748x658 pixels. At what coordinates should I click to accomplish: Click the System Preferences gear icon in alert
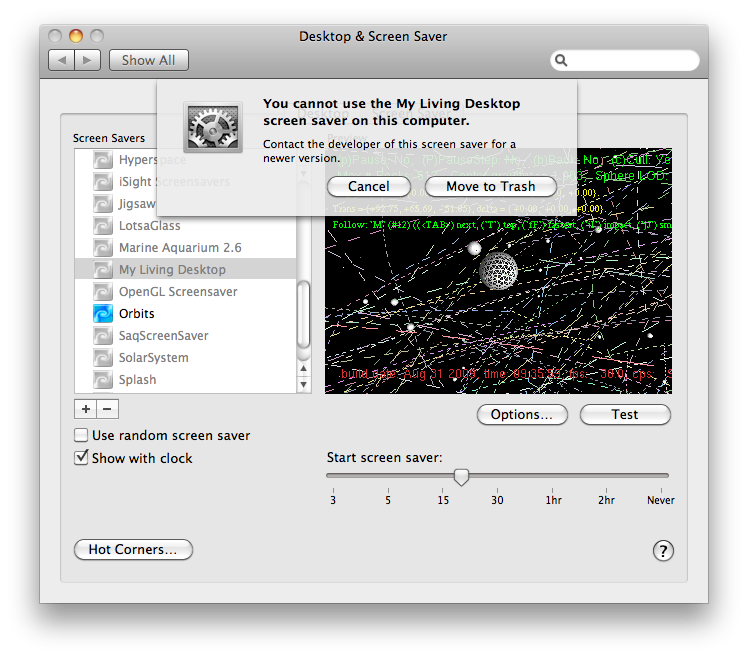(x=214, y=127)
